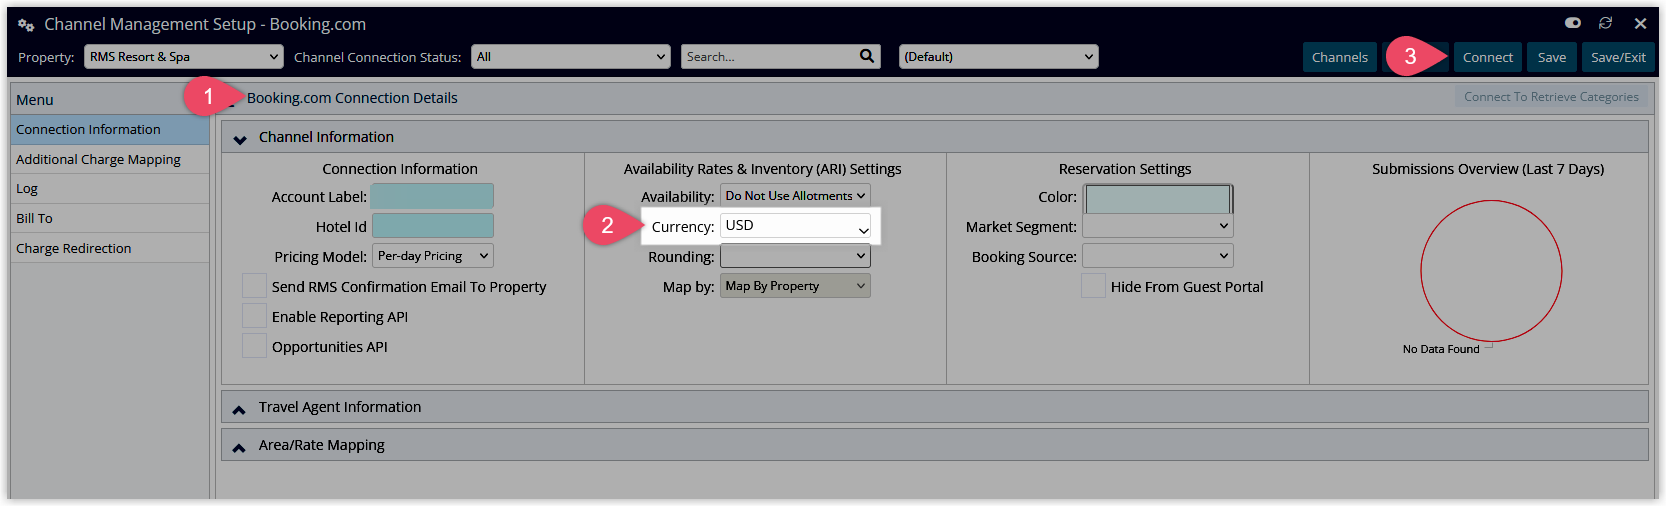Select Connection Information in the menu
The width and height of the screenshot is (1667, 507).
(x=110, y=129)
